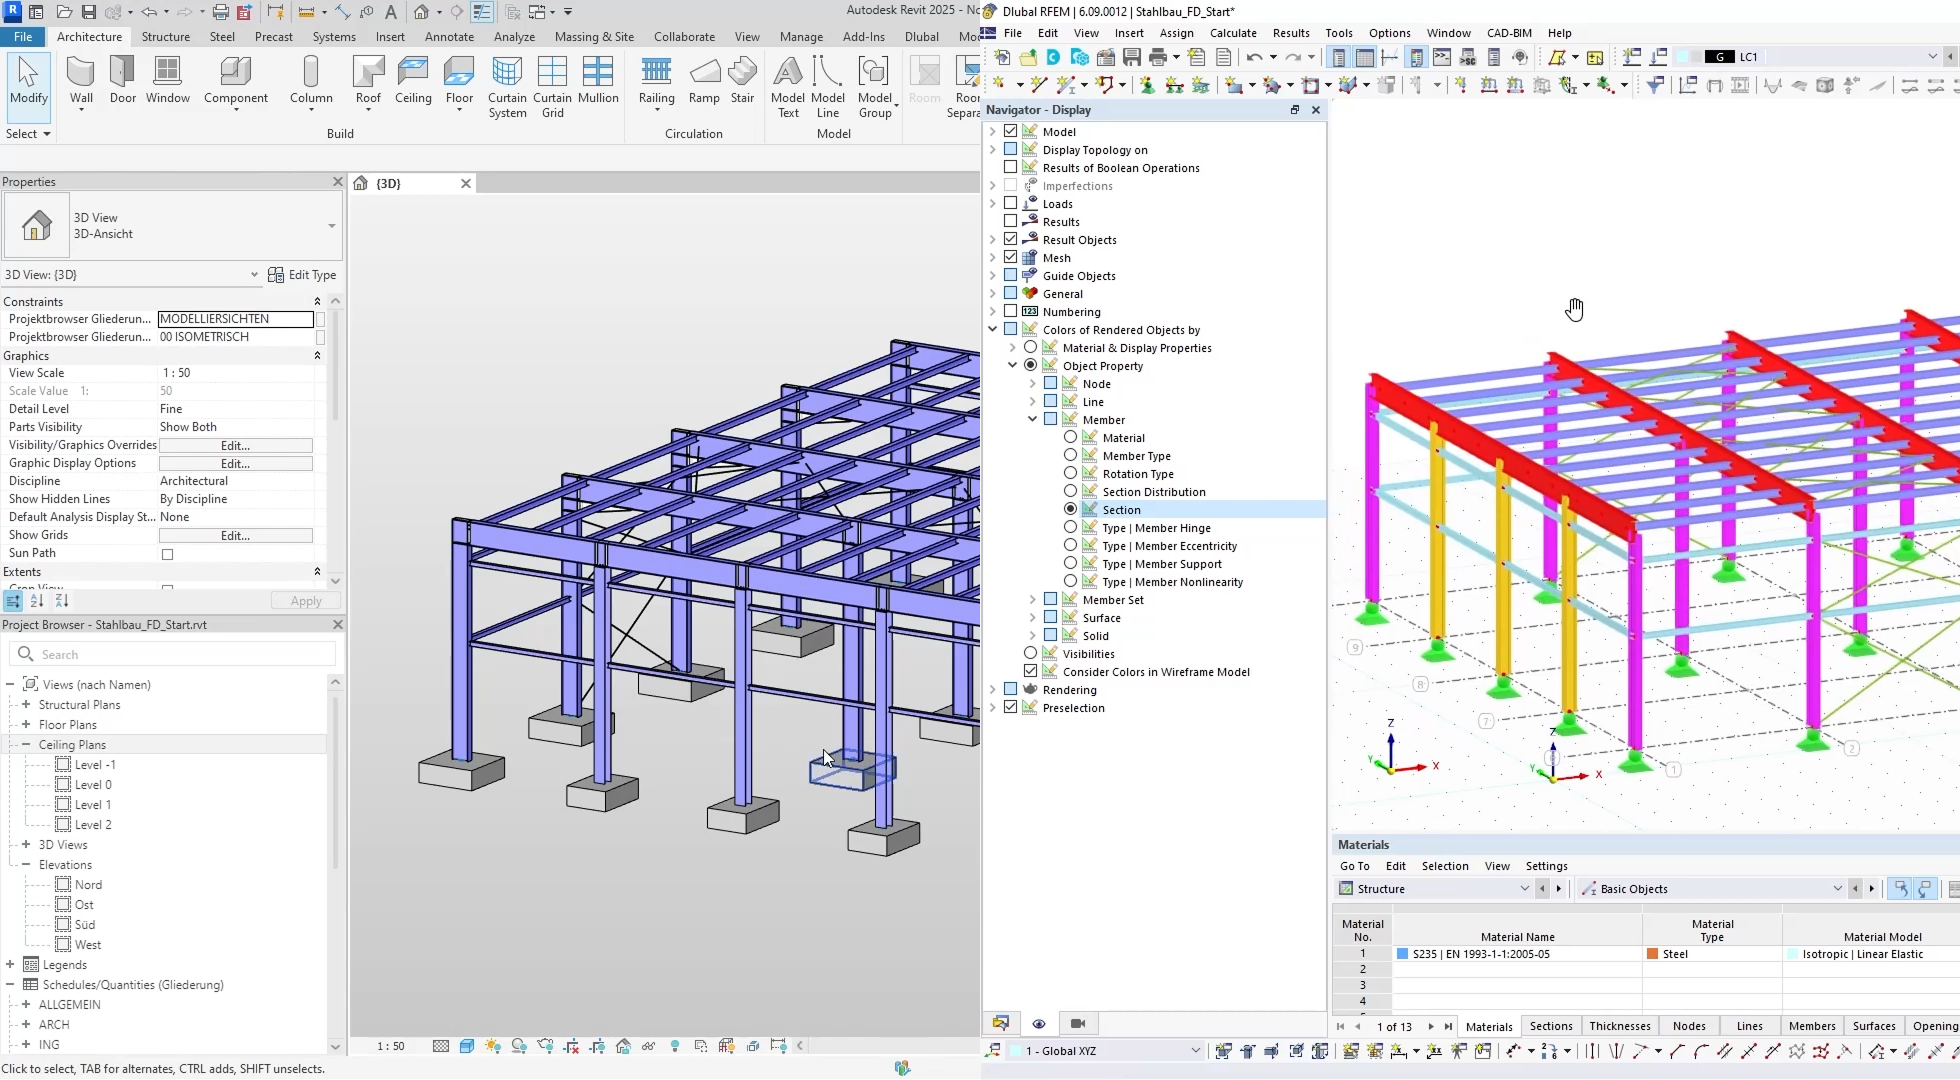Click Edit button for Show Grids

235,535
